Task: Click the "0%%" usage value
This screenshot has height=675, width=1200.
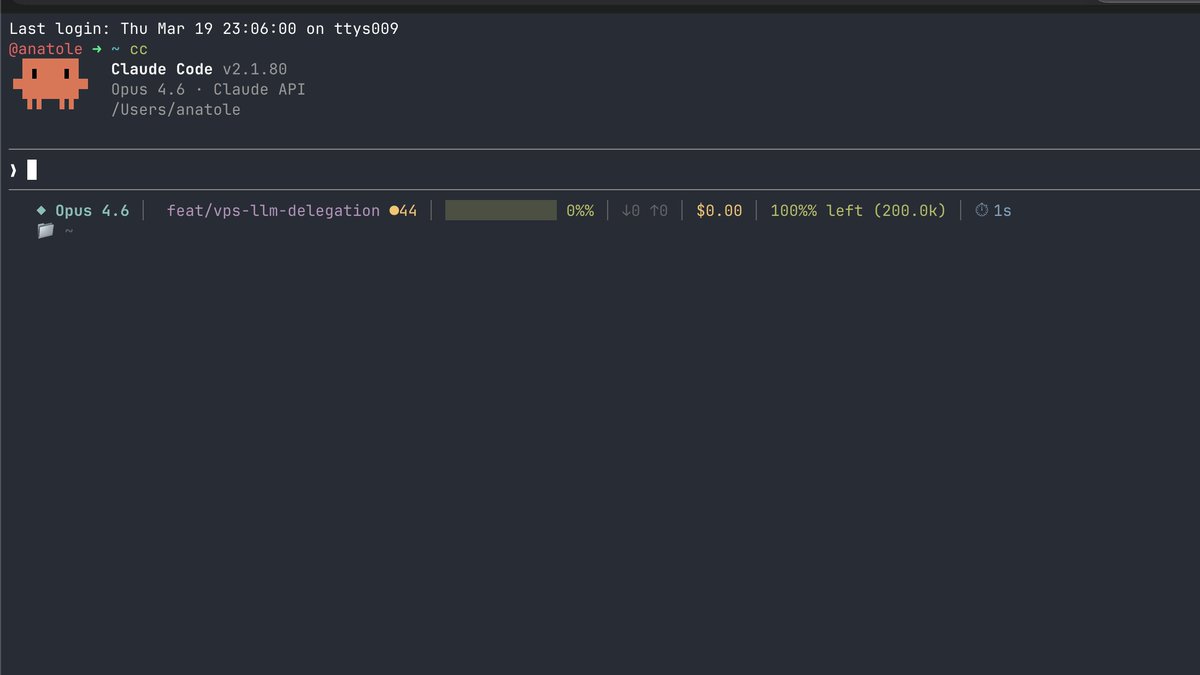Action: pyautogui.click(x=580, y=211)
